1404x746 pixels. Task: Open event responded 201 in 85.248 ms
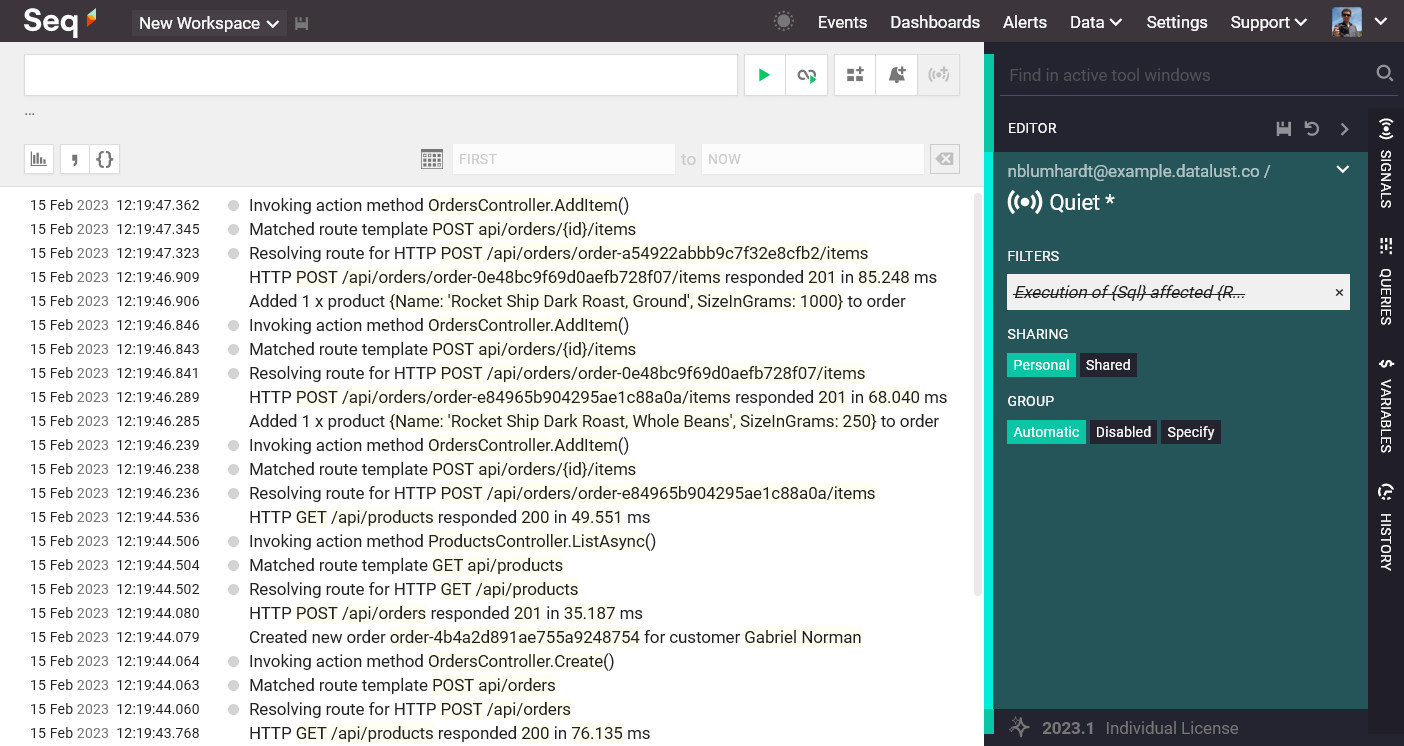(593, 277)
